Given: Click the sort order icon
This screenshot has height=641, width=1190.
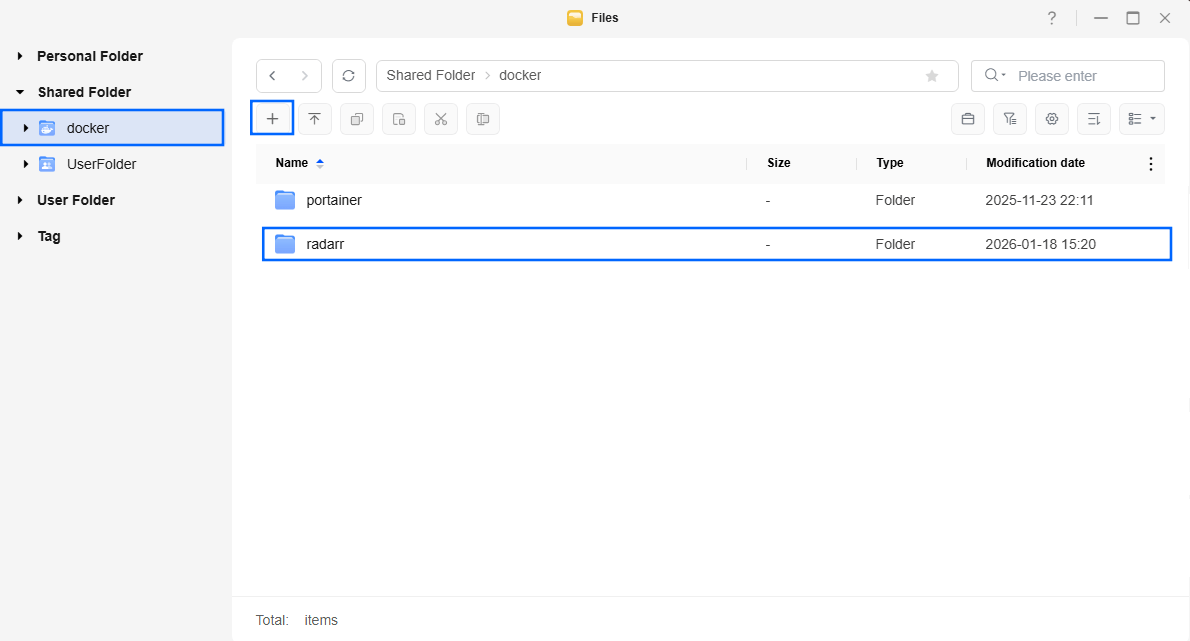Looking at the screenshot, I should (x=1094, y=119).
